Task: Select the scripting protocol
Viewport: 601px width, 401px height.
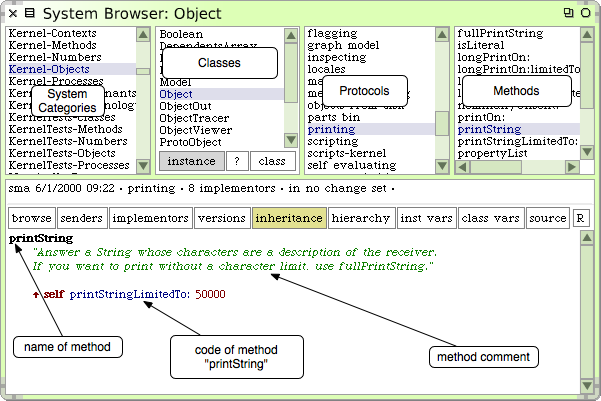Action: pos(334,142)
